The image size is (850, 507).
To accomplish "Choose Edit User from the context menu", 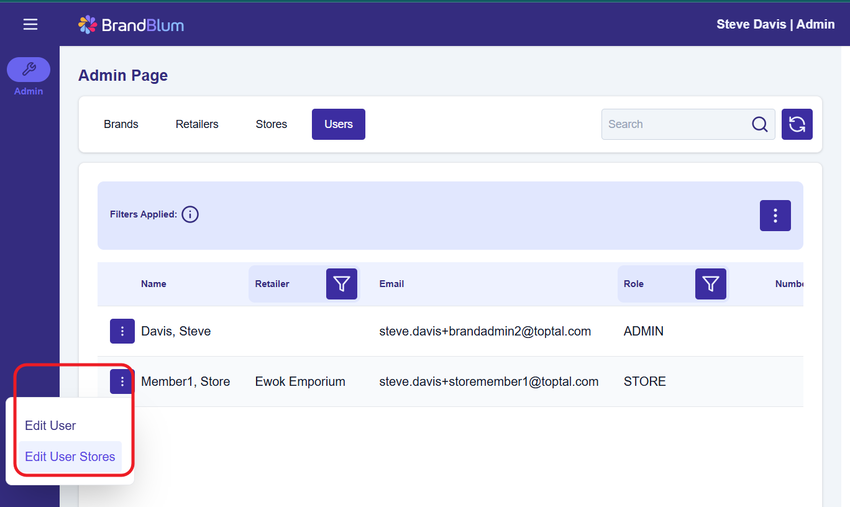I will [51, 426].
